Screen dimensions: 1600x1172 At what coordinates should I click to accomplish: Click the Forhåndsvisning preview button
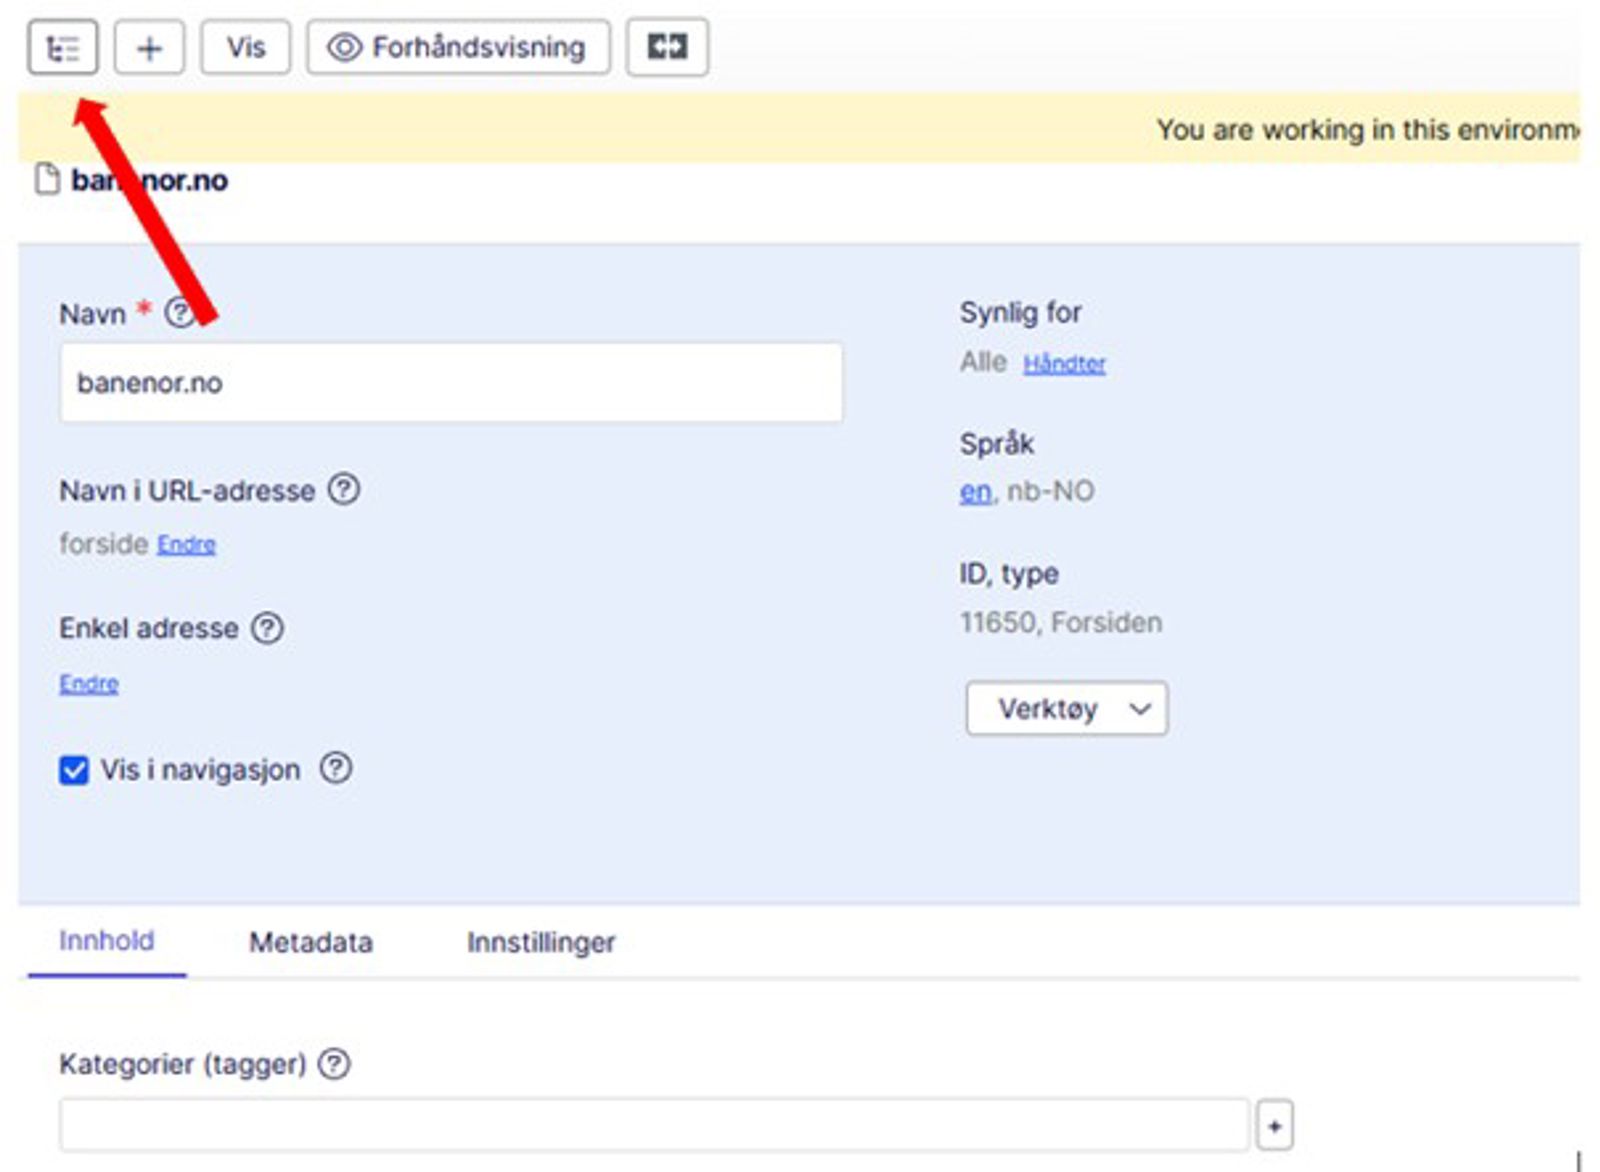tap(458, 48)
